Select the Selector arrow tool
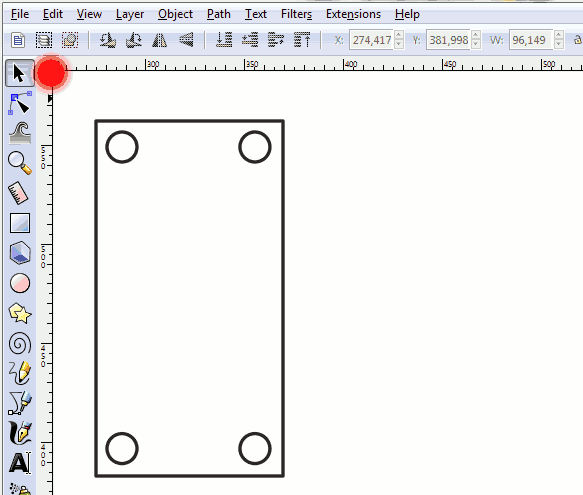Image resolution: width=583 pixels, height=495 pixels. click(19, 73)
